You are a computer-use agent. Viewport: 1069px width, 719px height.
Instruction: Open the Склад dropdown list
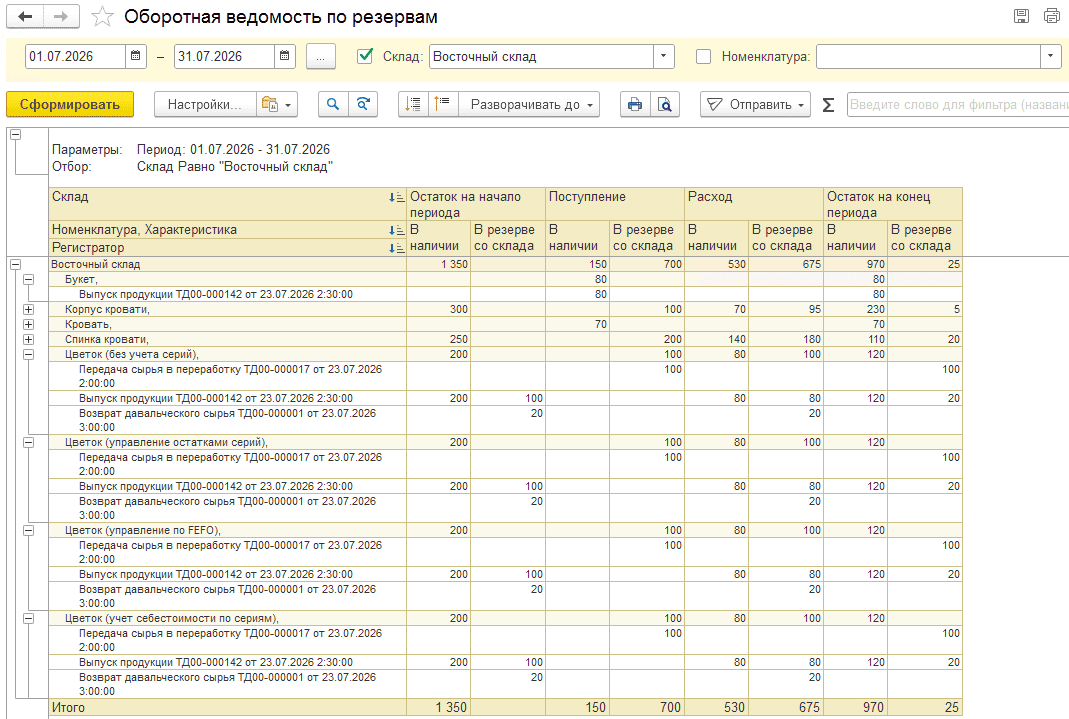663,56
